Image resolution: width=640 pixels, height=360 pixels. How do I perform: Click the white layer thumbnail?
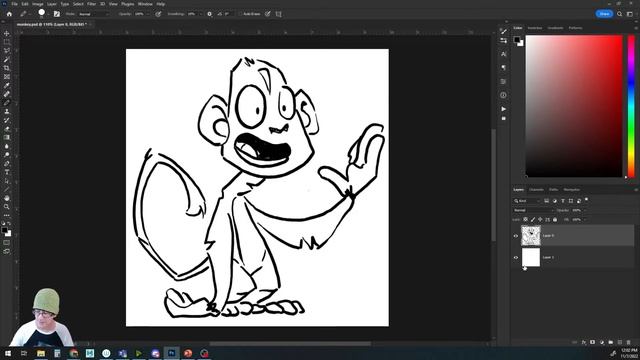[x=531, y=258]
